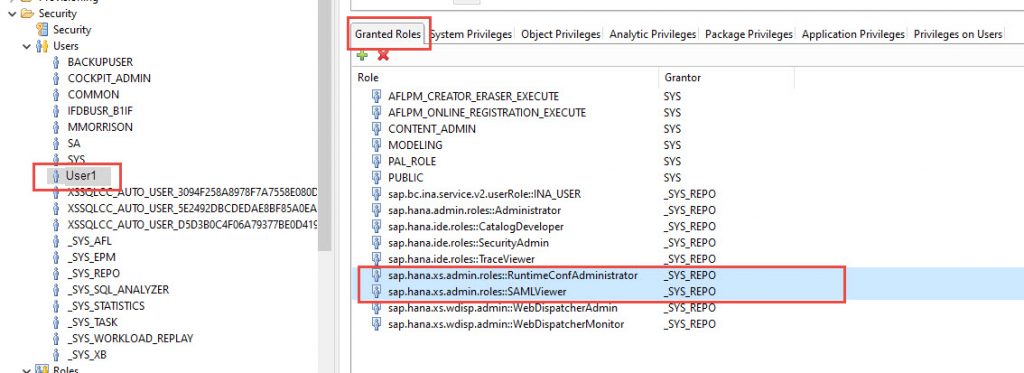Collapse the Security folder node
The image size is (1024, 373).
pos(11,13)
